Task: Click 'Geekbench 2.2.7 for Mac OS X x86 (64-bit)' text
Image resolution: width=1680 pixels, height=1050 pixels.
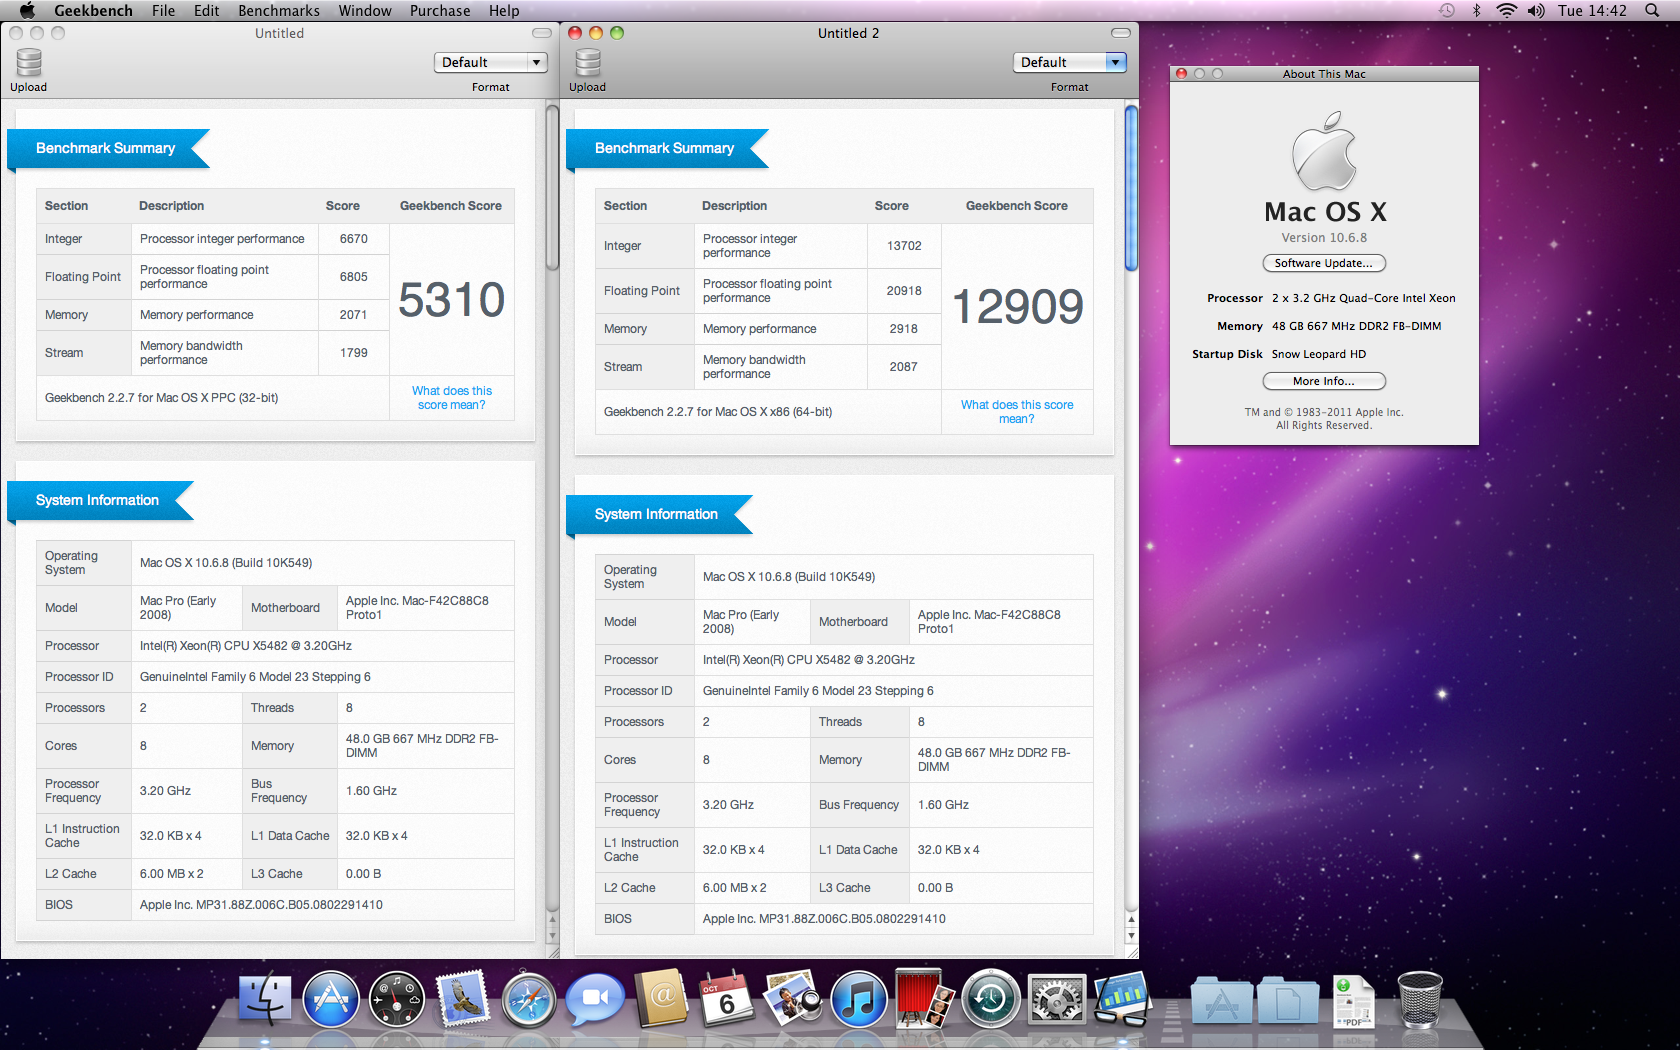Action: click(x=718, y=412)
